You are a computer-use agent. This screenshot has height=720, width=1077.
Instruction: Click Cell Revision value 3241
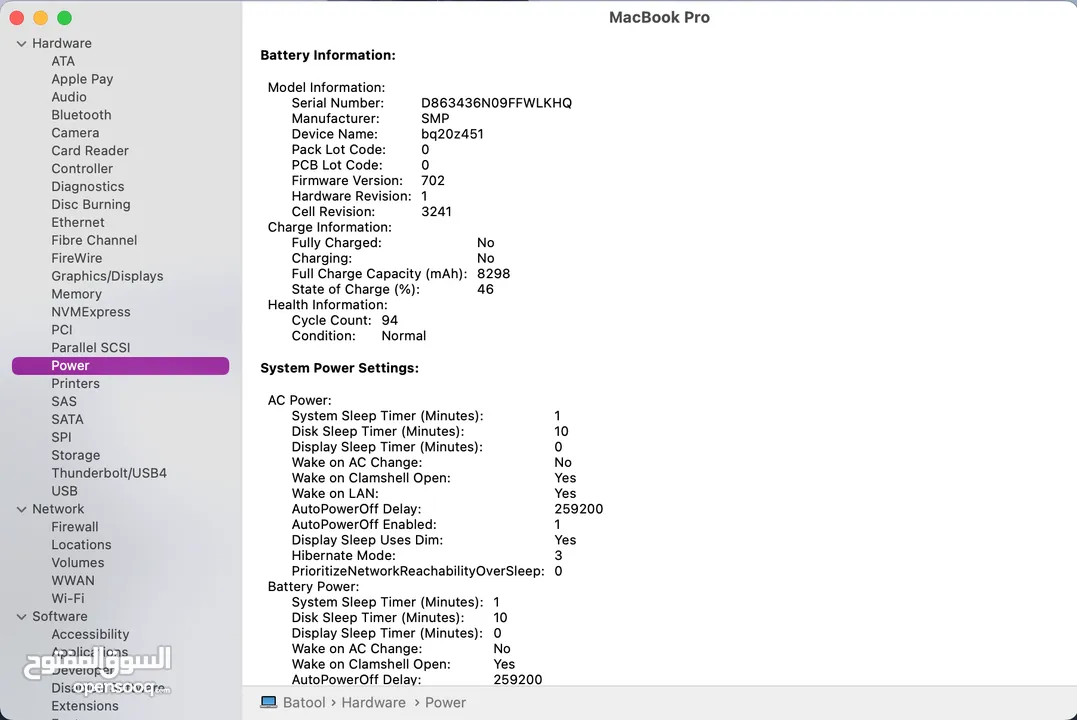[x=436, y=212]
